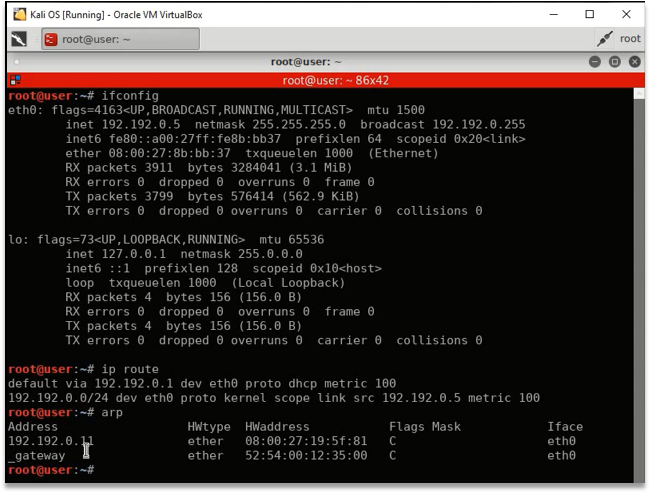Open the root user label in panel
Viewport: 650px width, 492px height.
click(x=630, y=39)
